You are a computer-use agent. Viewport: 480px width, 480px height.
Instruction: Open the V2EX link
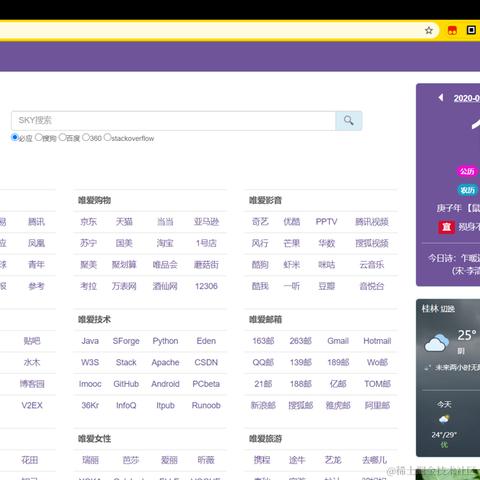click(32, 405)
